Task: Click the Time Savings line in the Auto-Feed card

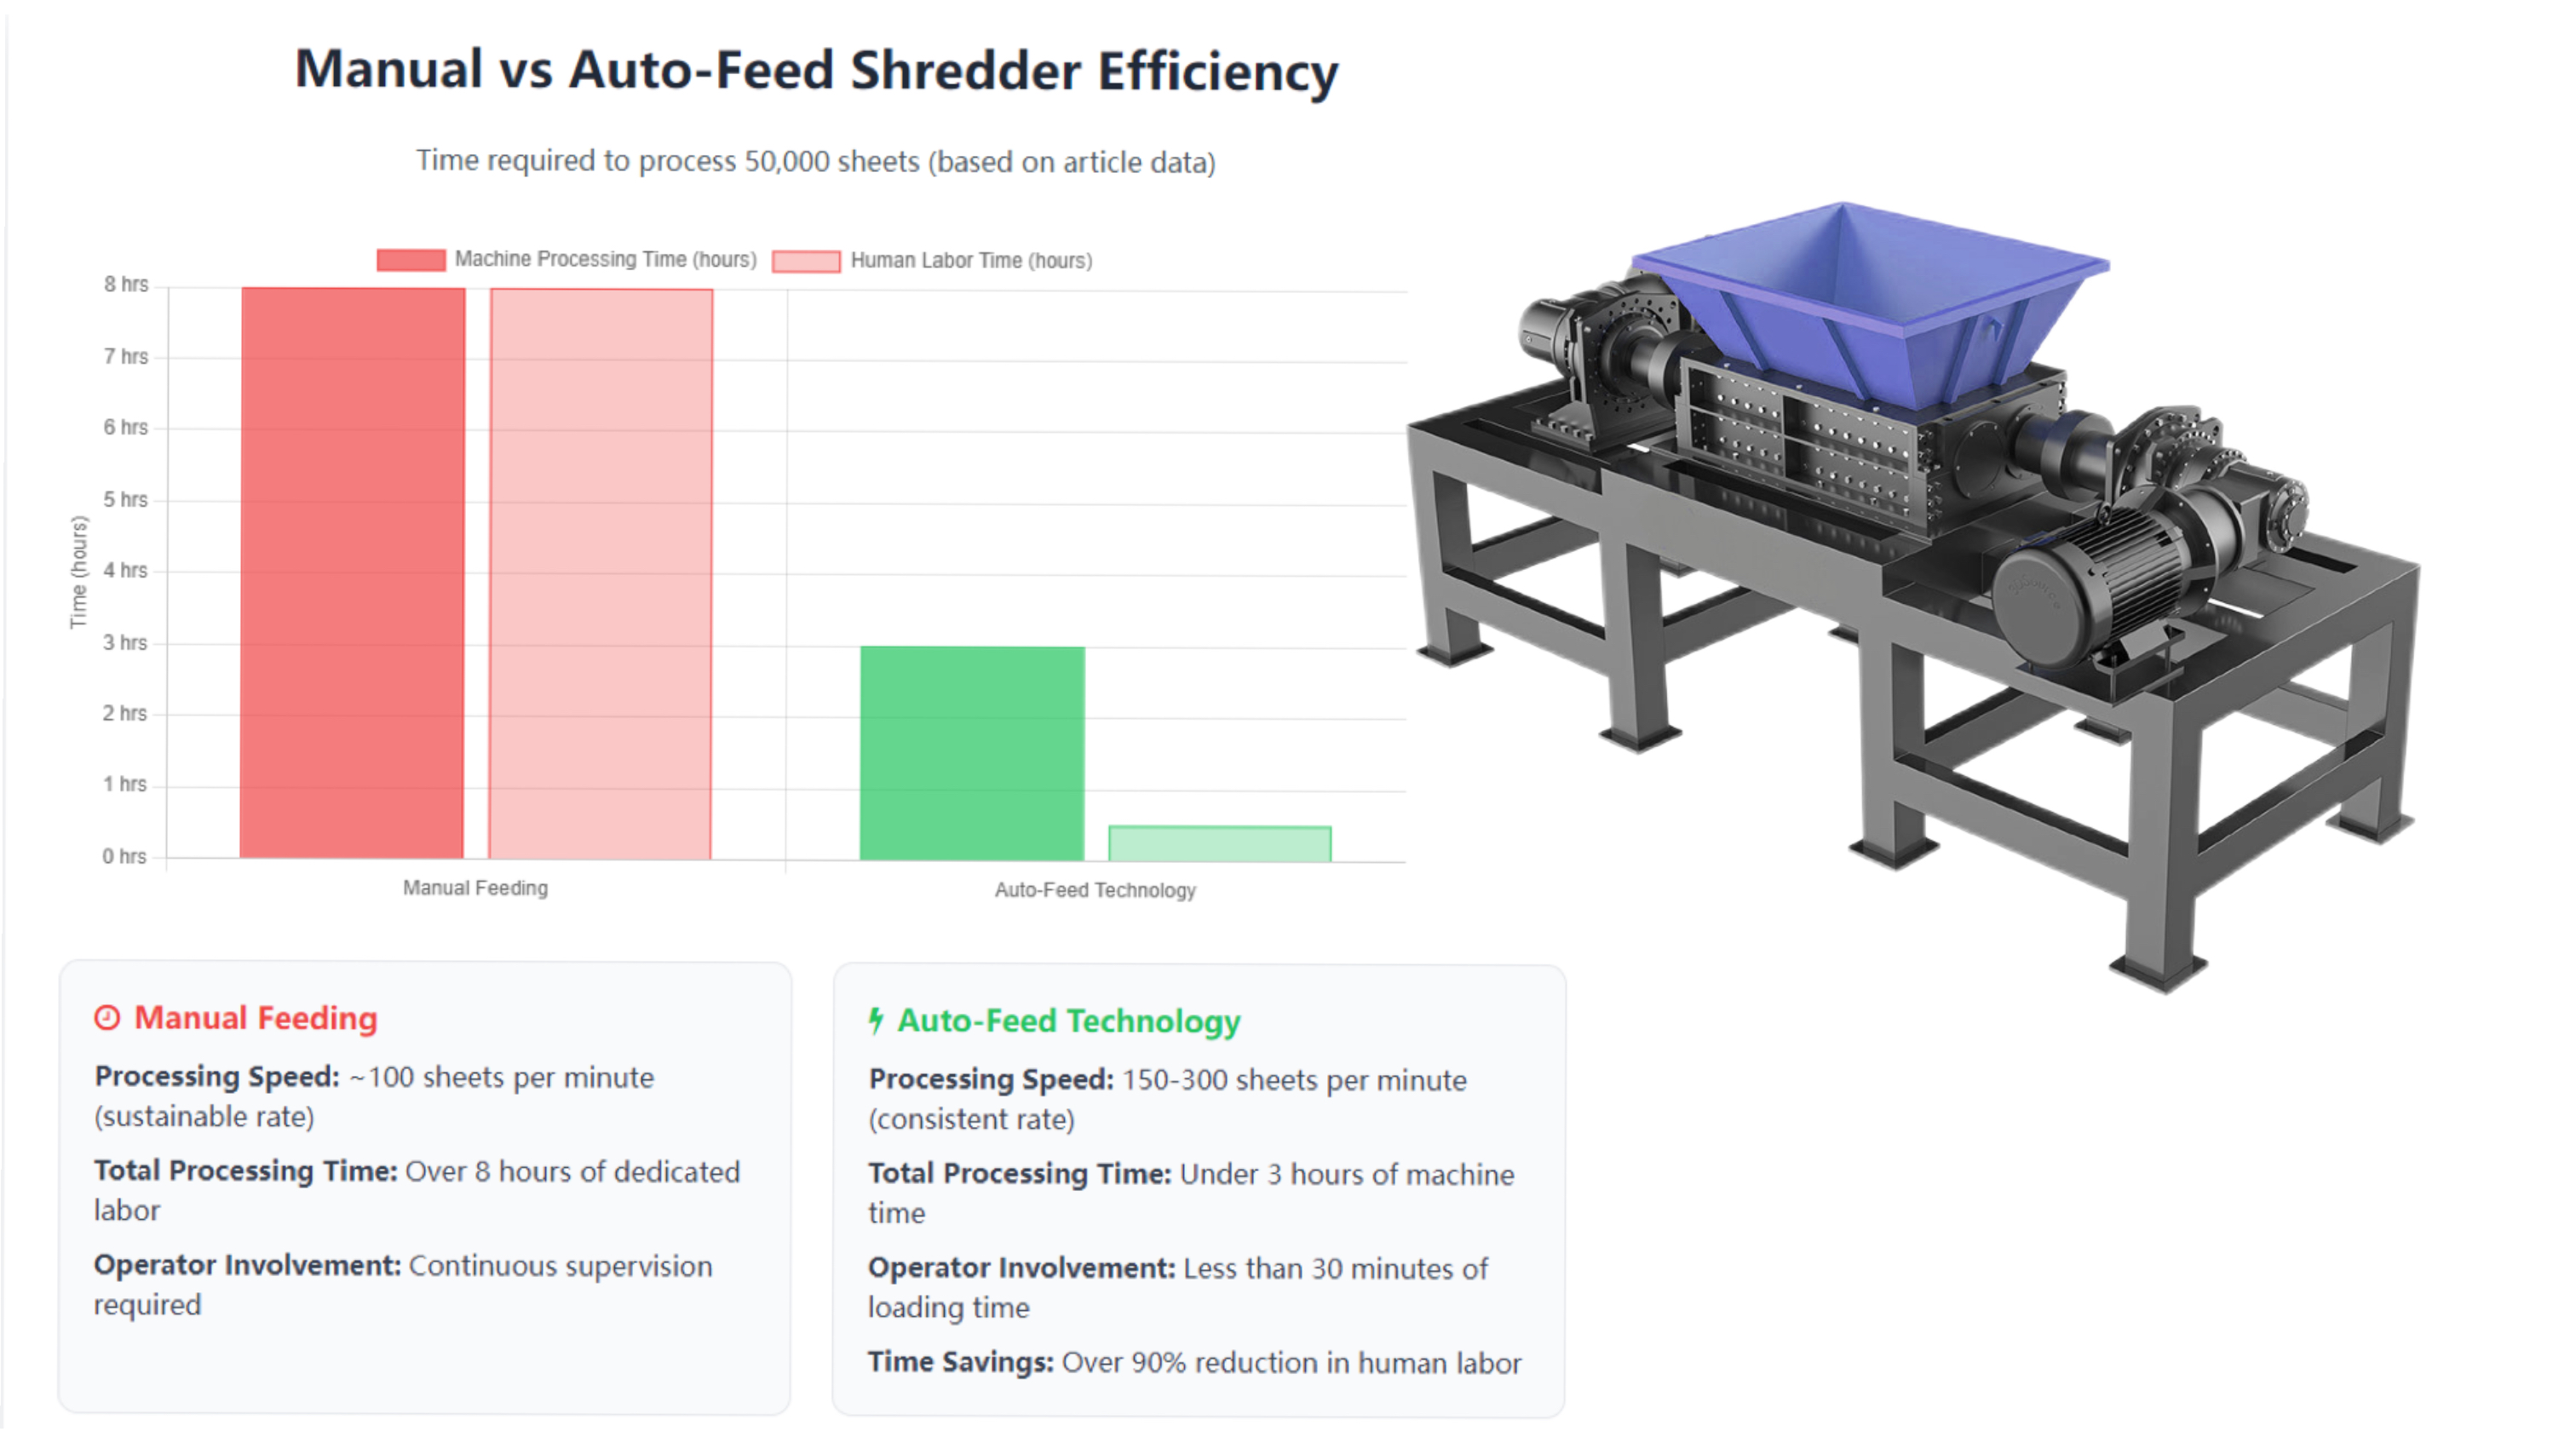Action: [1194, 1363]
